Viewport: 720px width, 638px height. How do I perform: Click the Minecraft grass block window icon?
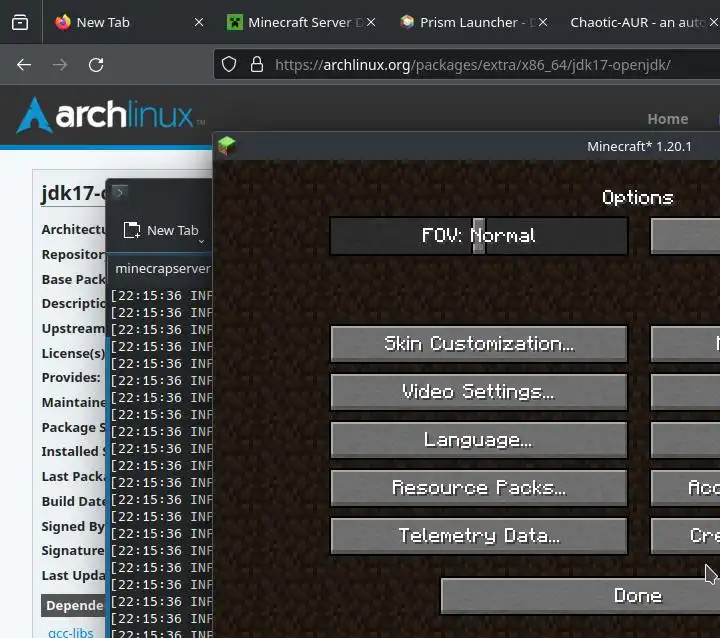tap(227, 146)
